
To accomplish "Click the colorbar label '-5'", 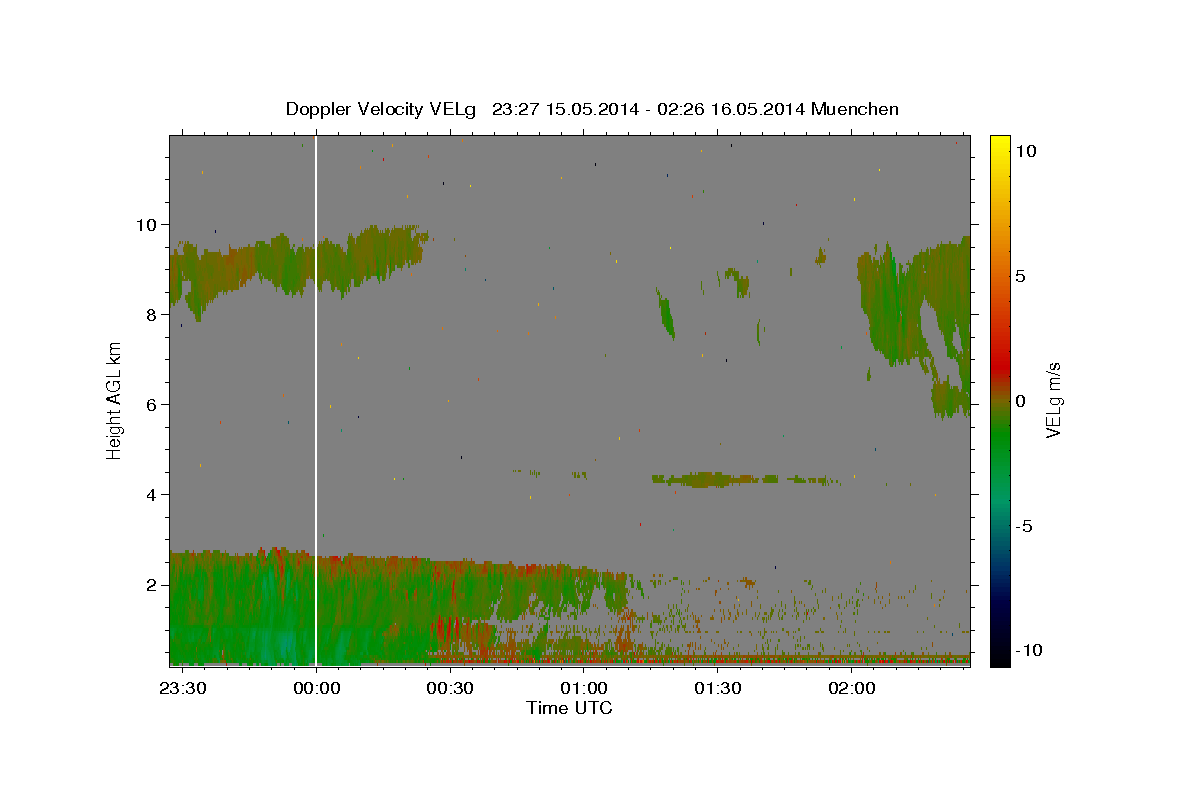I will tap(1024, 526).
